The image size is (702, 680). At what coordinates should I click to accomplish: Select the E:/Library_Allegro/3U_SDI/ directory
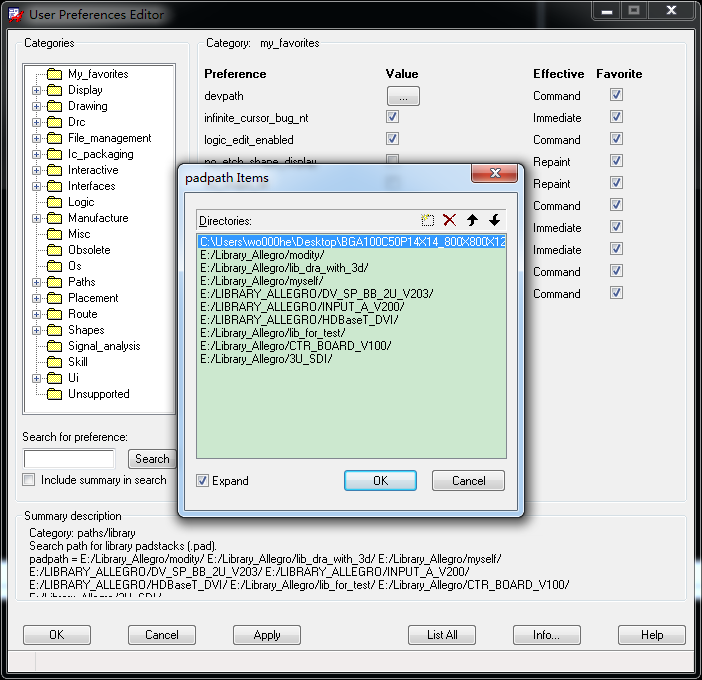(x=351, y=359)
